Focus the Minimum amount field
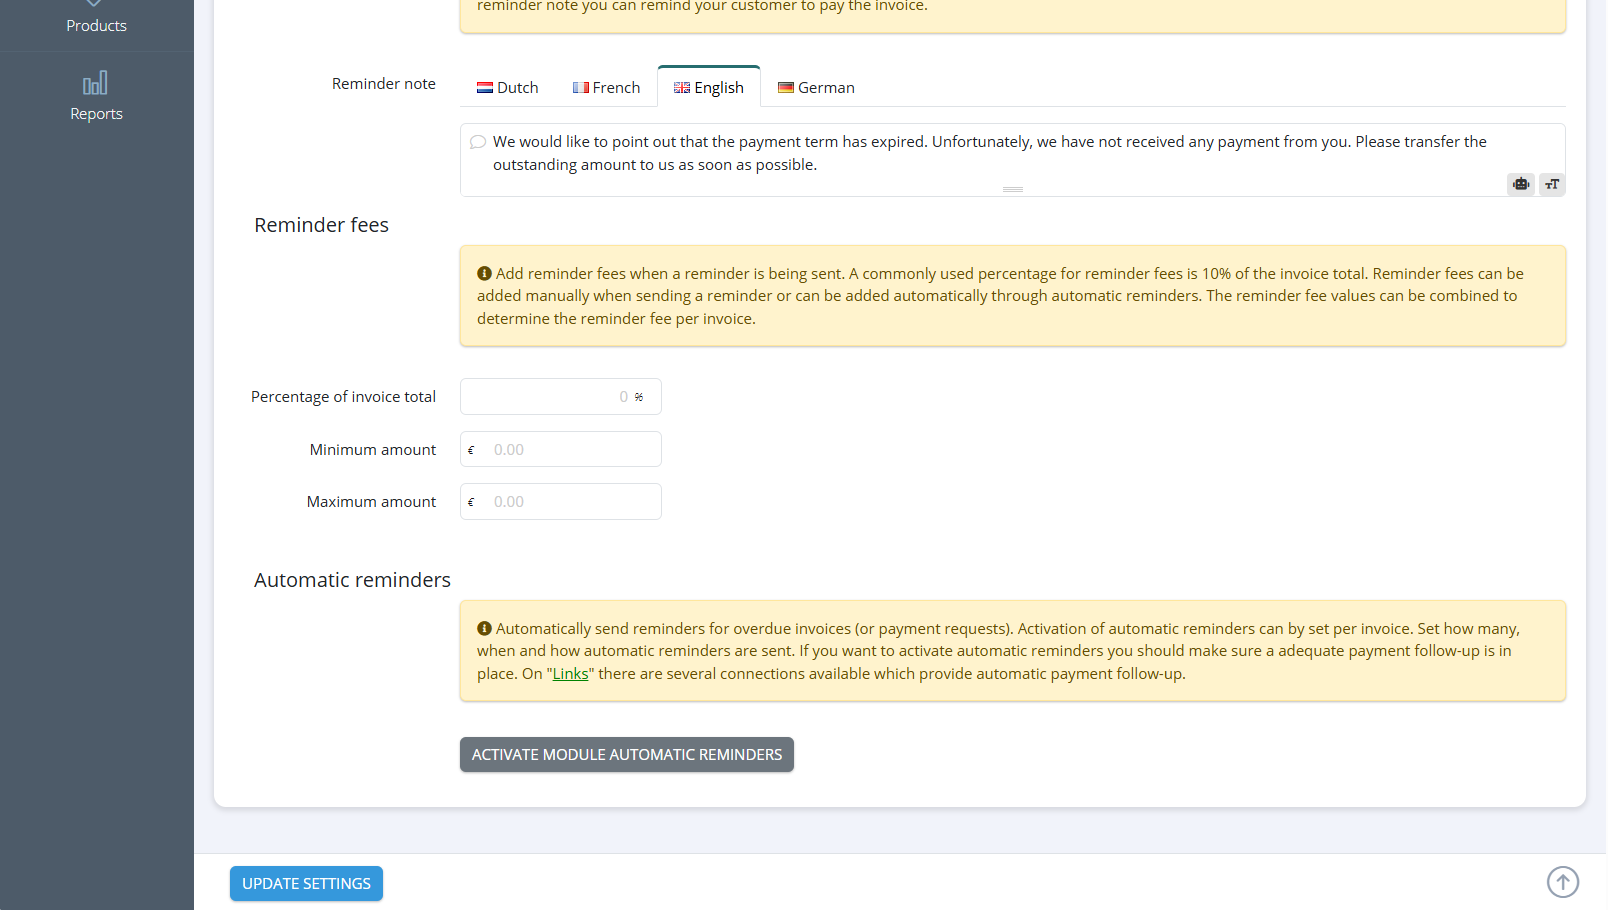Screen dimensions: 1608x910 561,449
